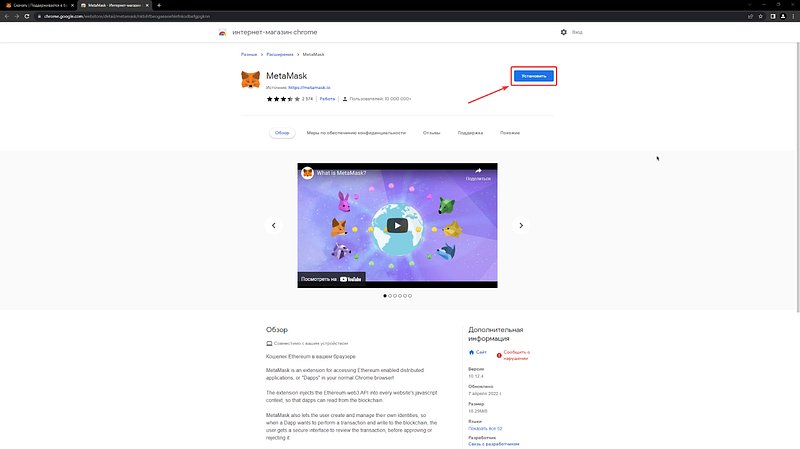Go forward in browser history
Image resolution: width=800 pixels, height=449 pixels.
pyautogui.click(x=17, y=16)
